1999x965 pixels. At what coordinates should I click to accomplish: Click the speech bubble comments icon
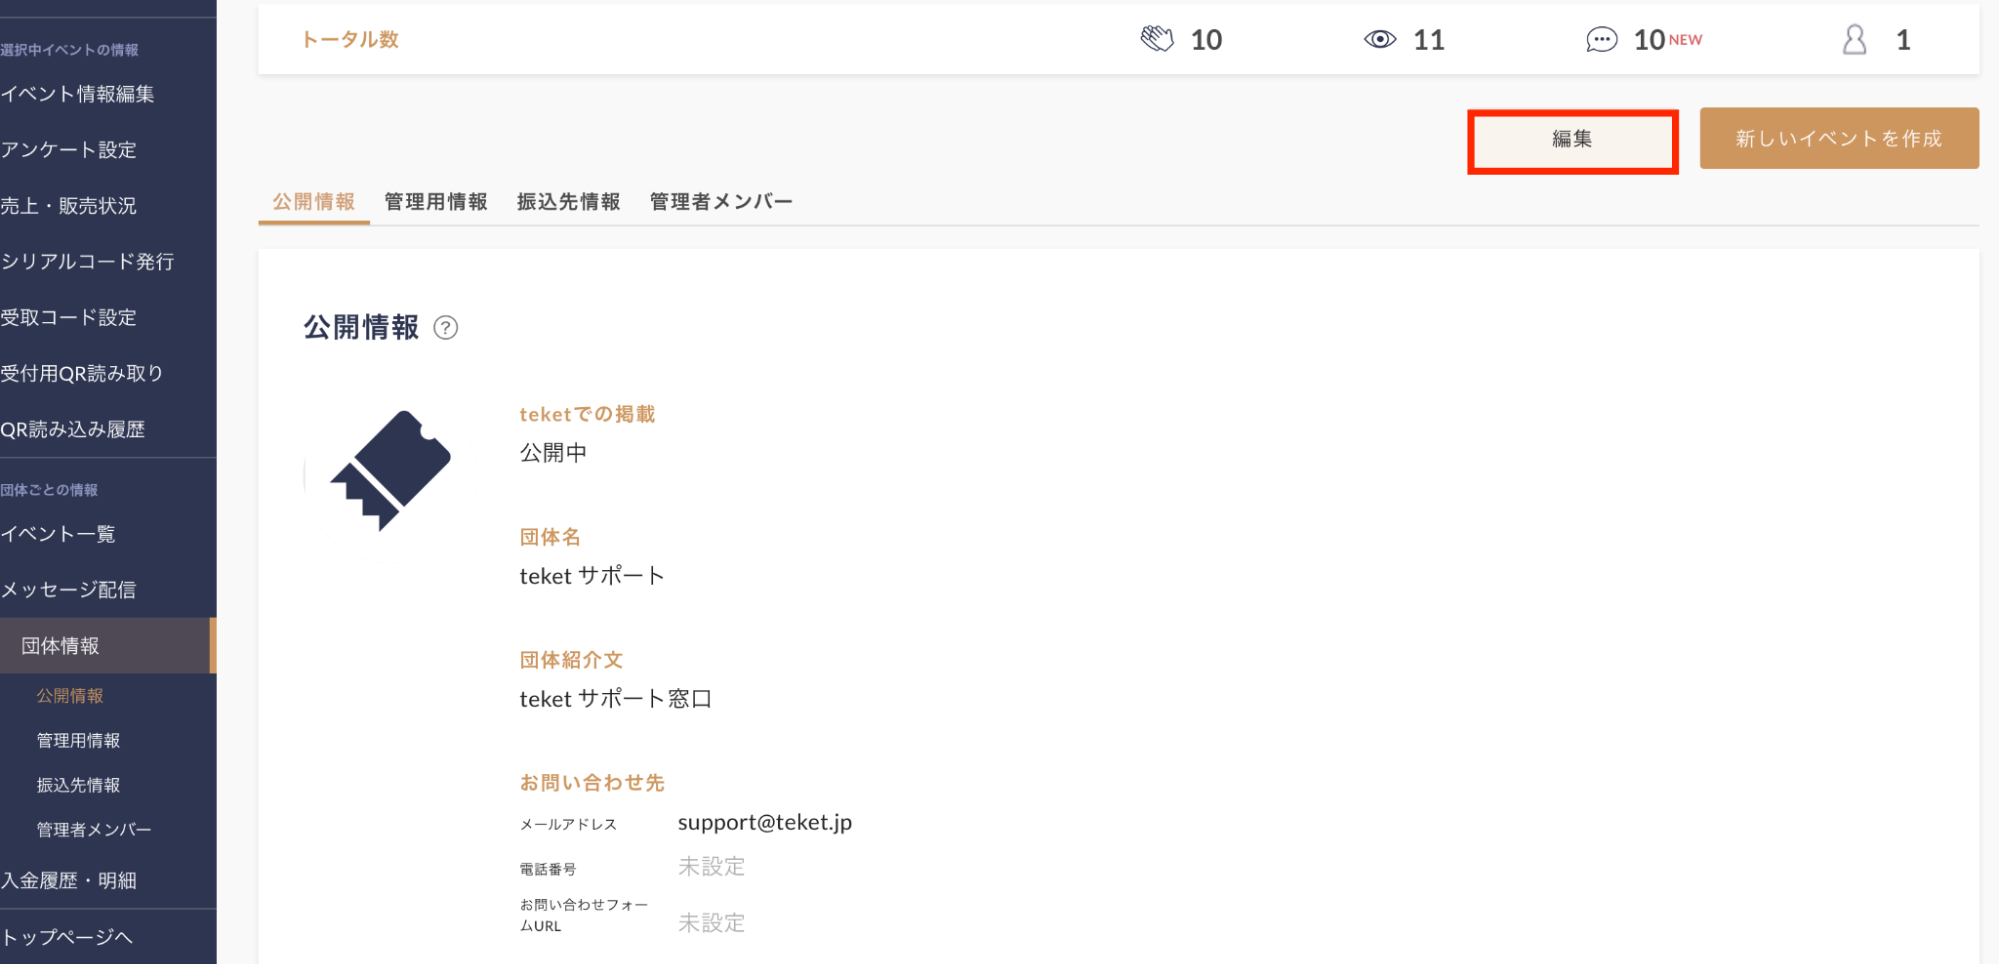pos(1601,40)
